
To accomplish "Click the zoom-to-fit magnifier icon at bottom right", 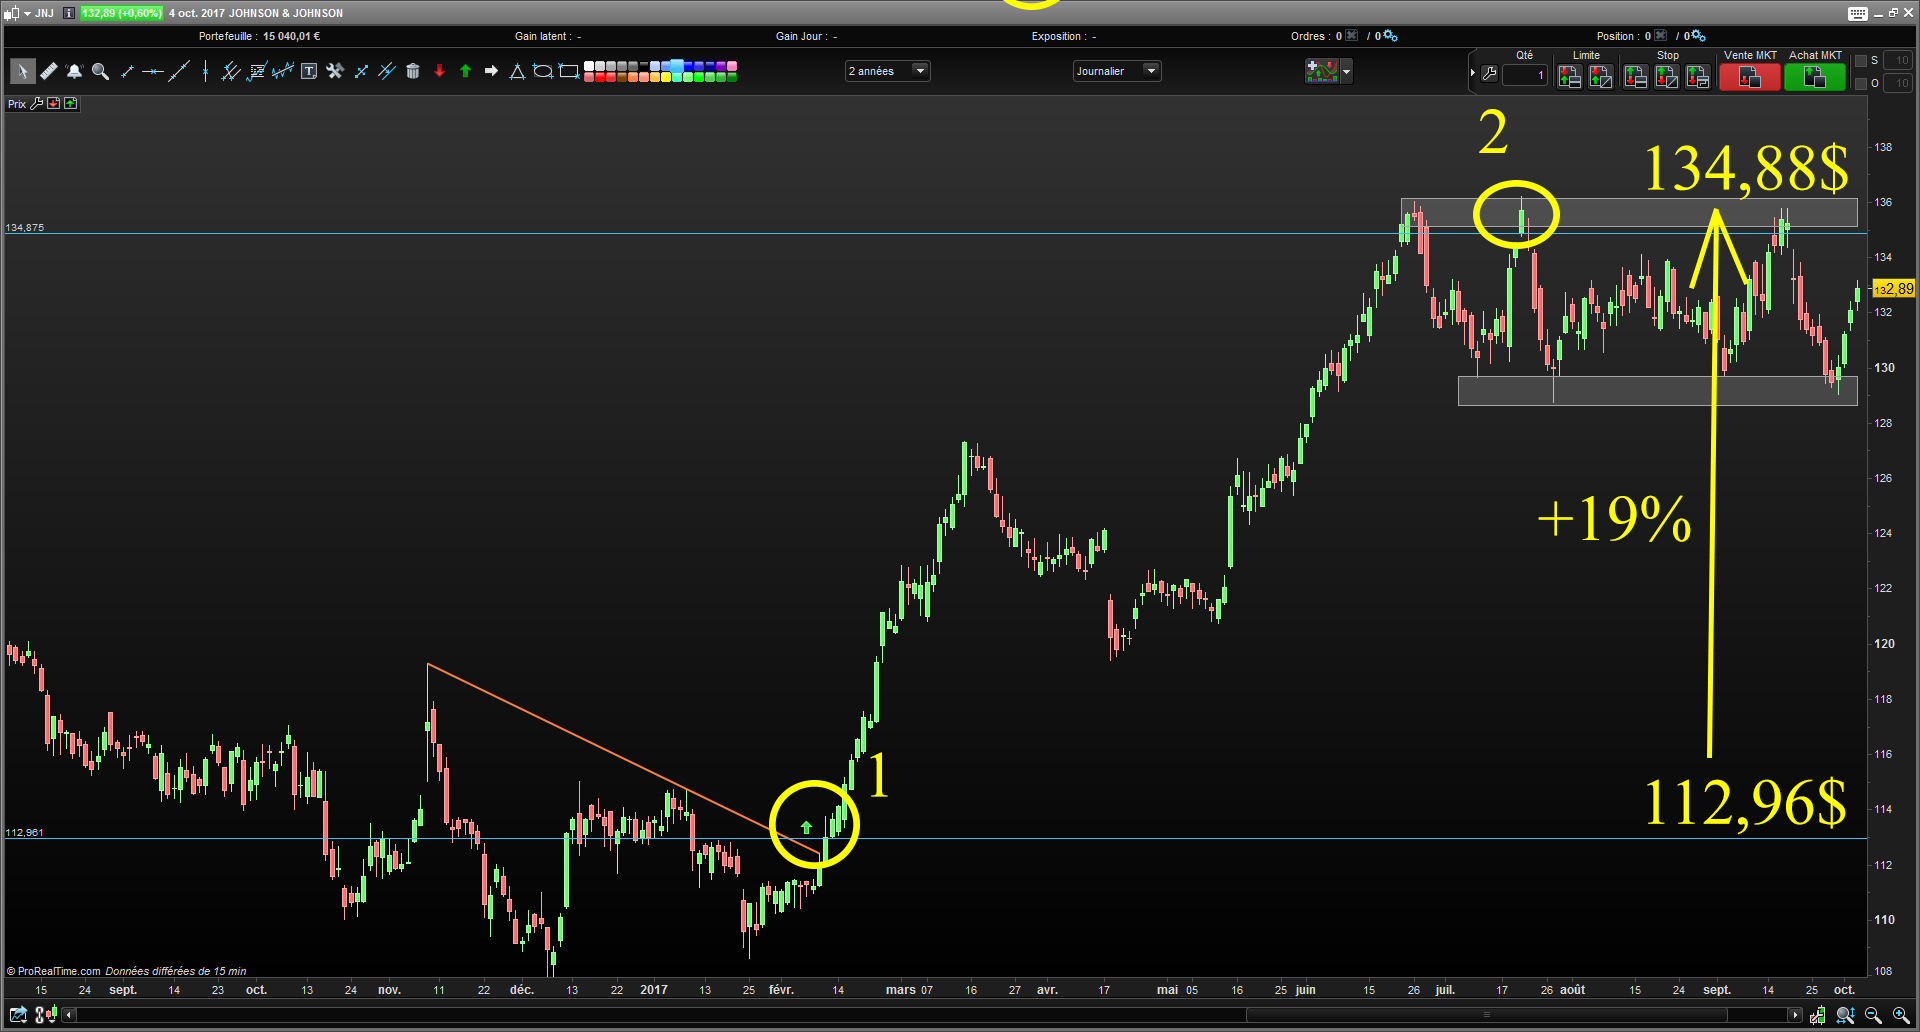I will coord(1845,1015).
